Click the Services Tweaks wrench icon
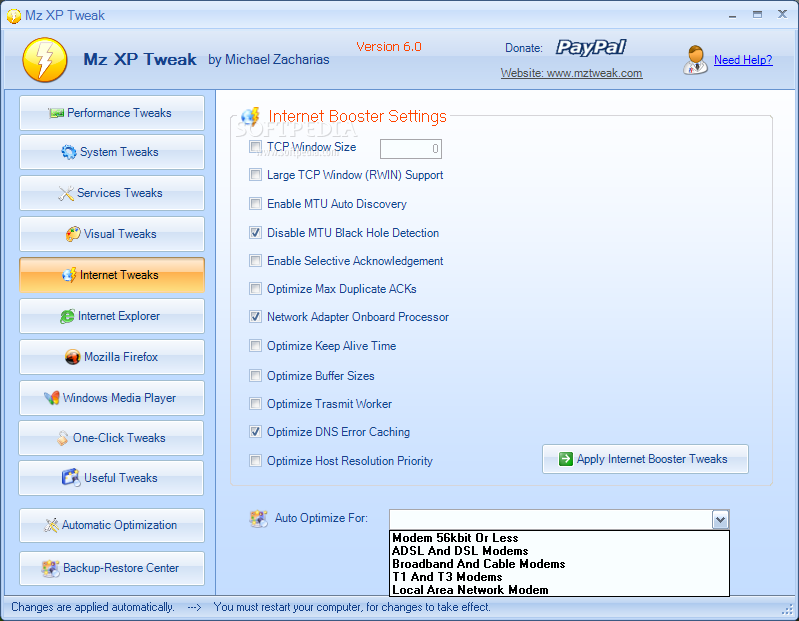Image resolution: width=799 pixels, height=621 pixels. (66, 193)
